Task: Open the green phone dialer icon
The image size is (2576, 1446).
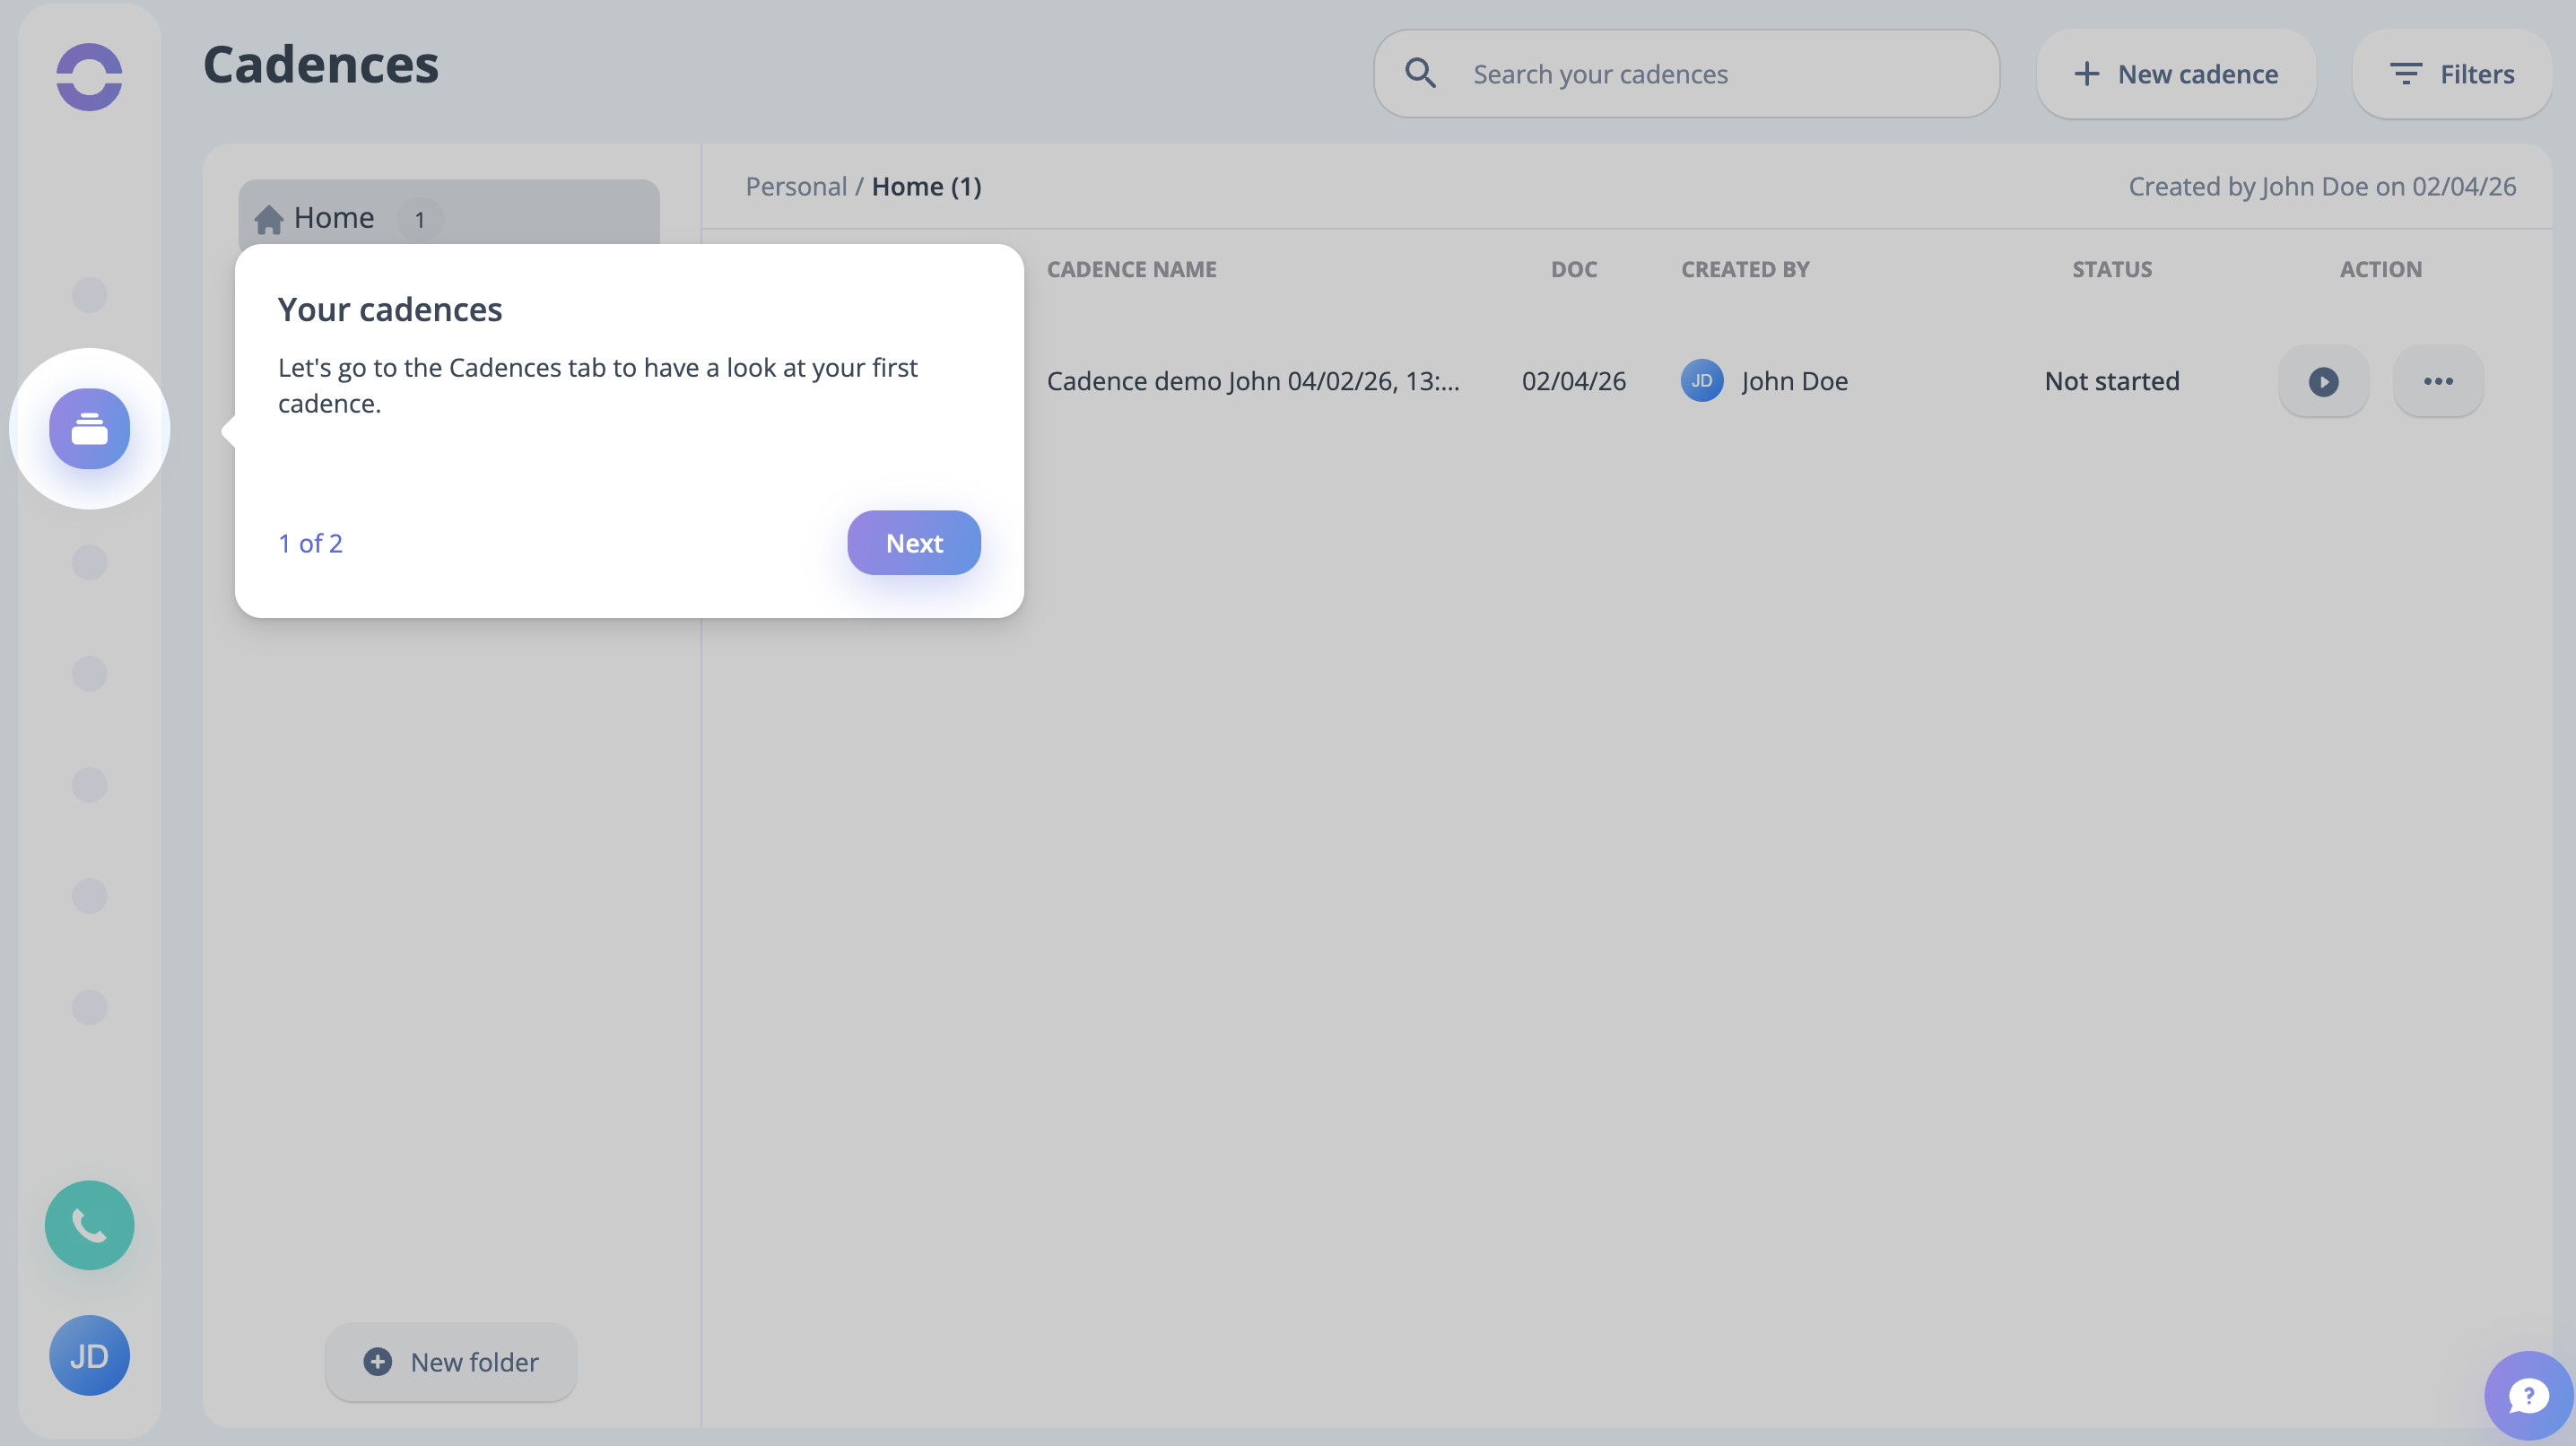Action: (89, 1225)
